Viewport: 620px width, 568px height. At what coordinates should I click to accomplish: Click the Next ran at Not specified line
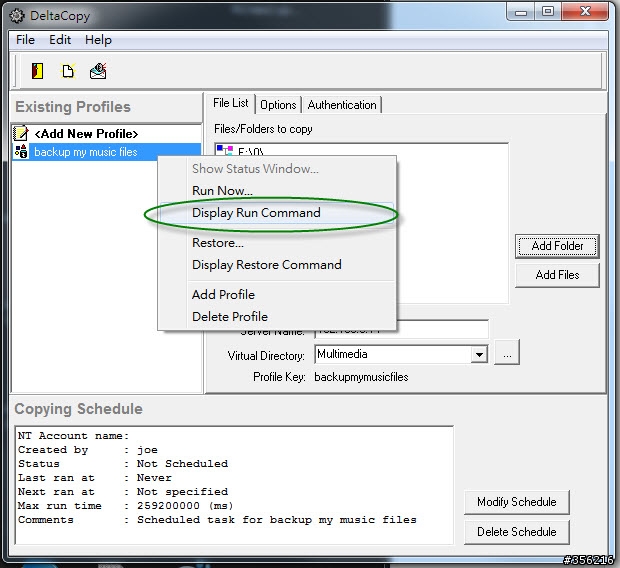[123, 492]
